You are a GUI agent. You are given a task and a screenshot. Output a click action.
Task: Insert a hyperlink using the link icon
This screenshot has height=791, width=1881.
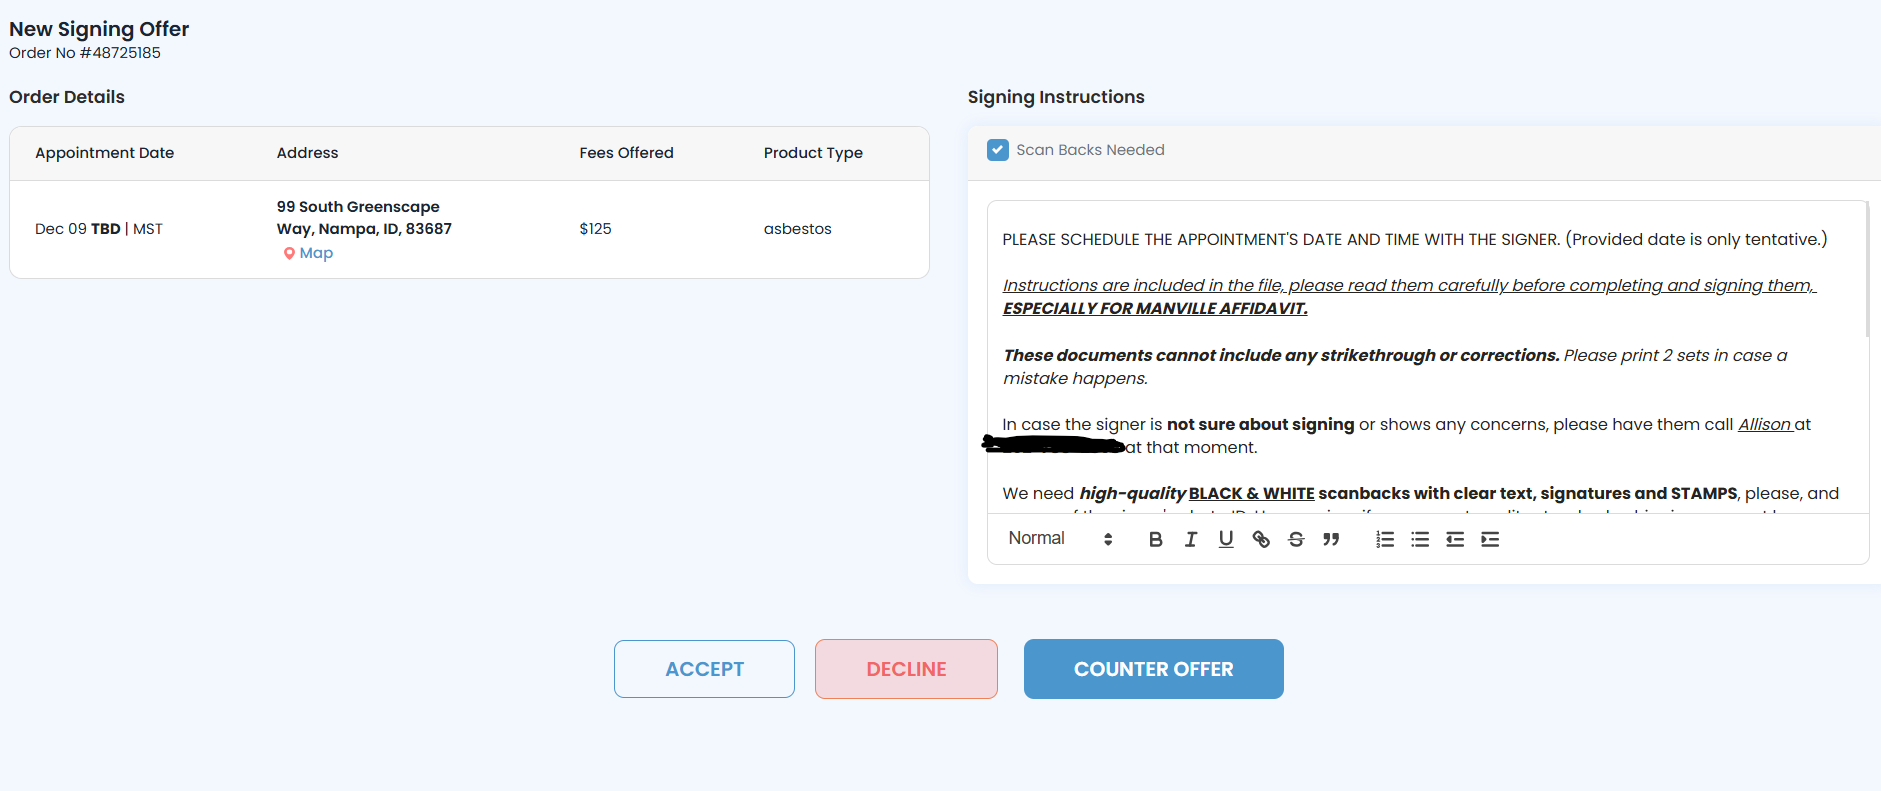tap(1261, 539)
